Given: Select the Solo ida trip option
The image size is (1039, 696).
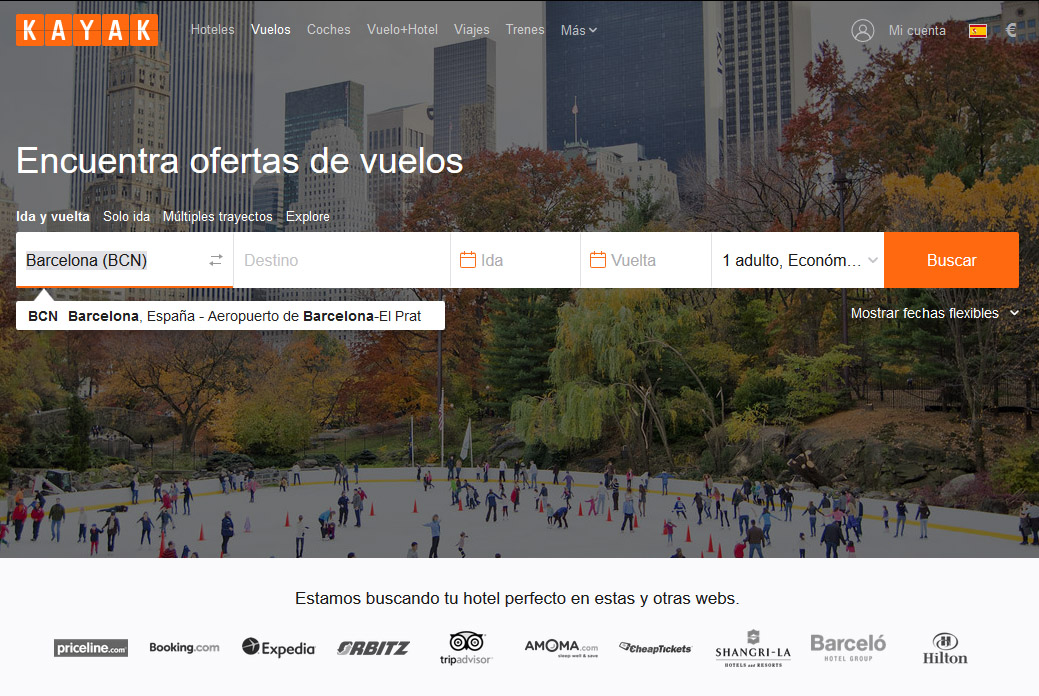Looking at the screenshot, I should [126, 216].
